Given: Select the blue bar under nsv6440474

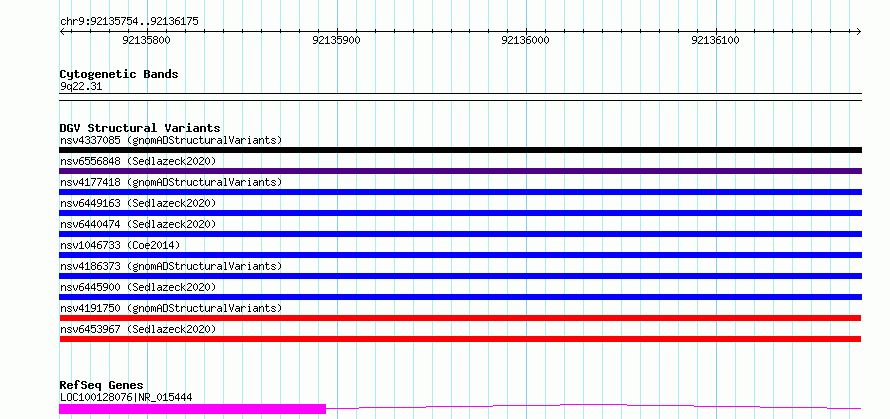Looking at the screenshot, I should (x=460, y=234).
